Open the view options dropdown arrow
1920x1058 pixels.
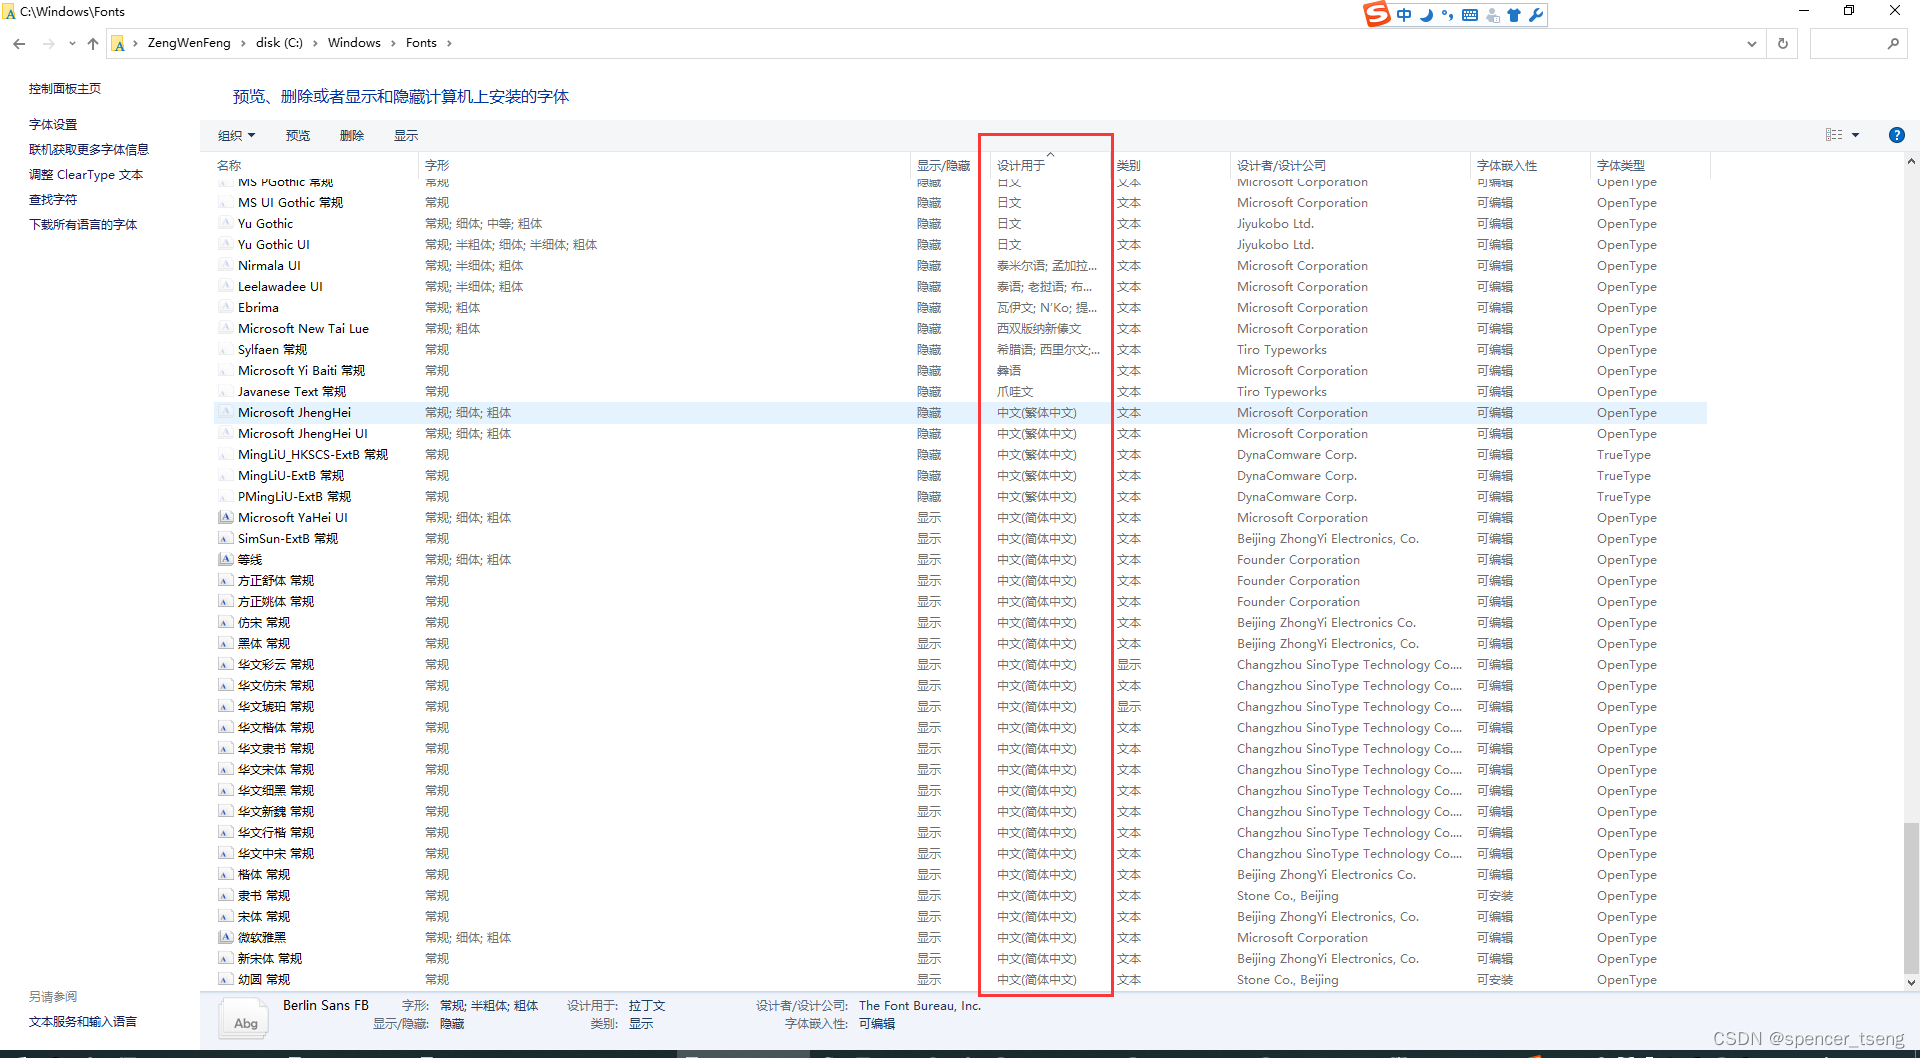click(x=1855, y=135)
